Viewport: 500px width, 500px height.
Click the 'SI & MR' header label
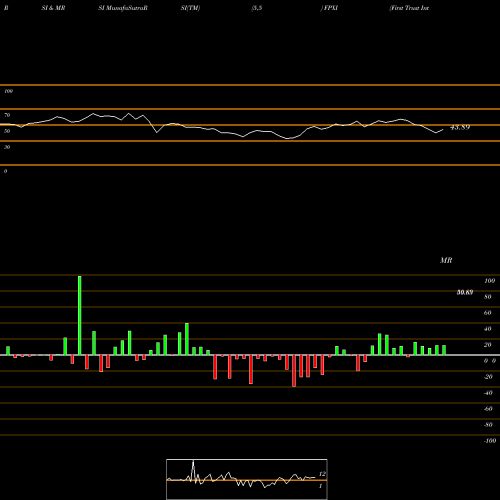click(x=53, y=8)
